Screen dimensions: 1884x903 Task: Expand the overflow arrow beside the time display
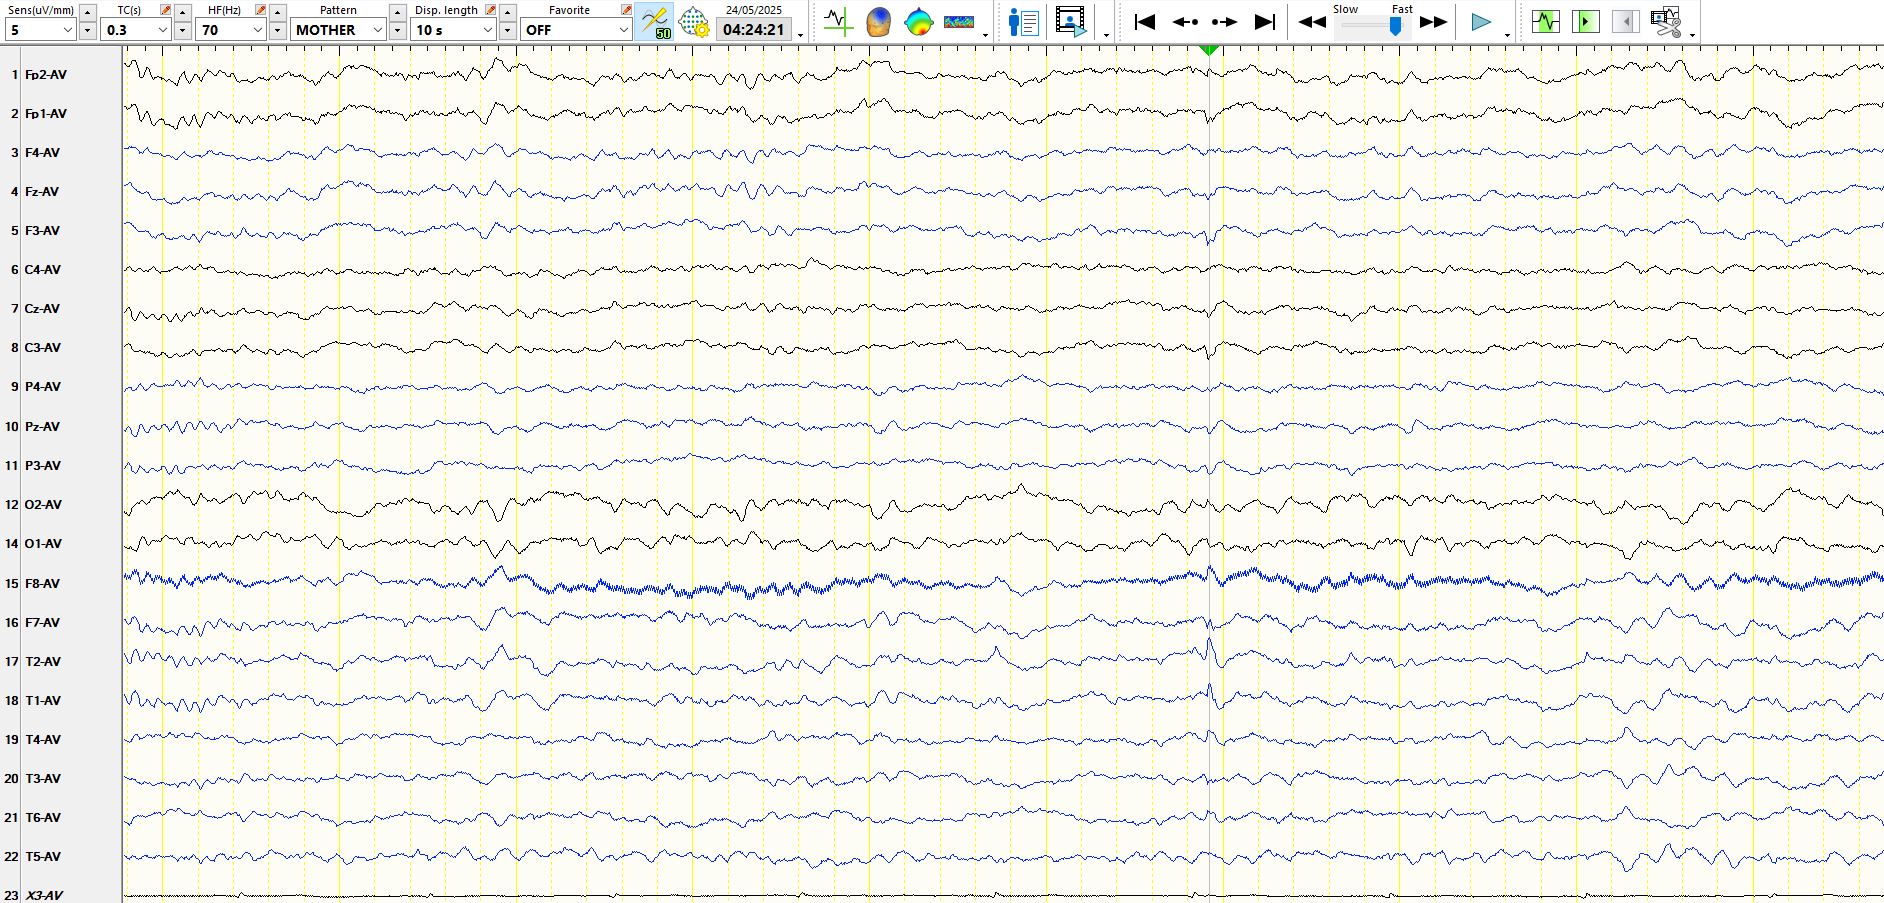pyautogui.click(x=801, y=34)
